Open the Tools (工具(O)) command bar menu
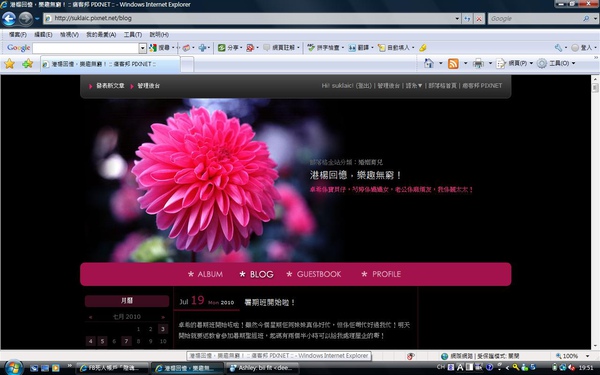The image size is (600, 375). [x=556, y=64]
